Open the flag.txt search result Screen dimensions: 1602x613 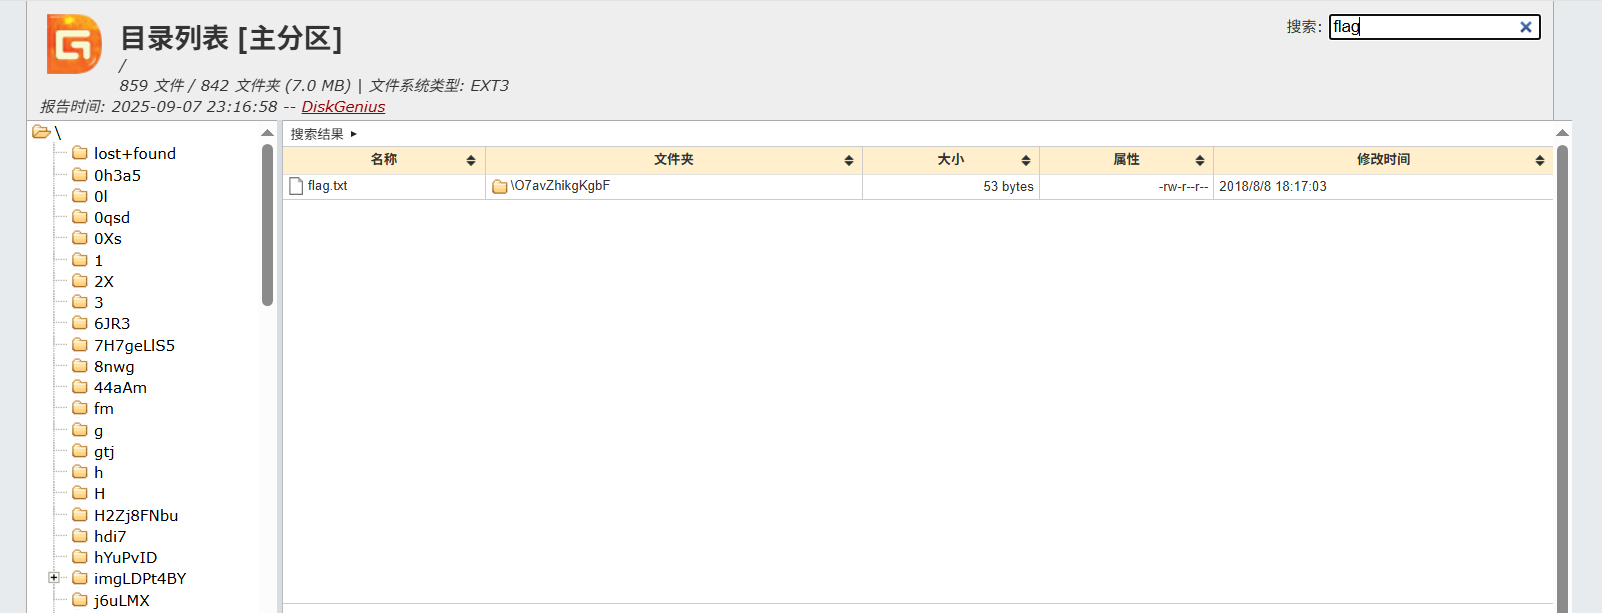(x=327, y=186)
